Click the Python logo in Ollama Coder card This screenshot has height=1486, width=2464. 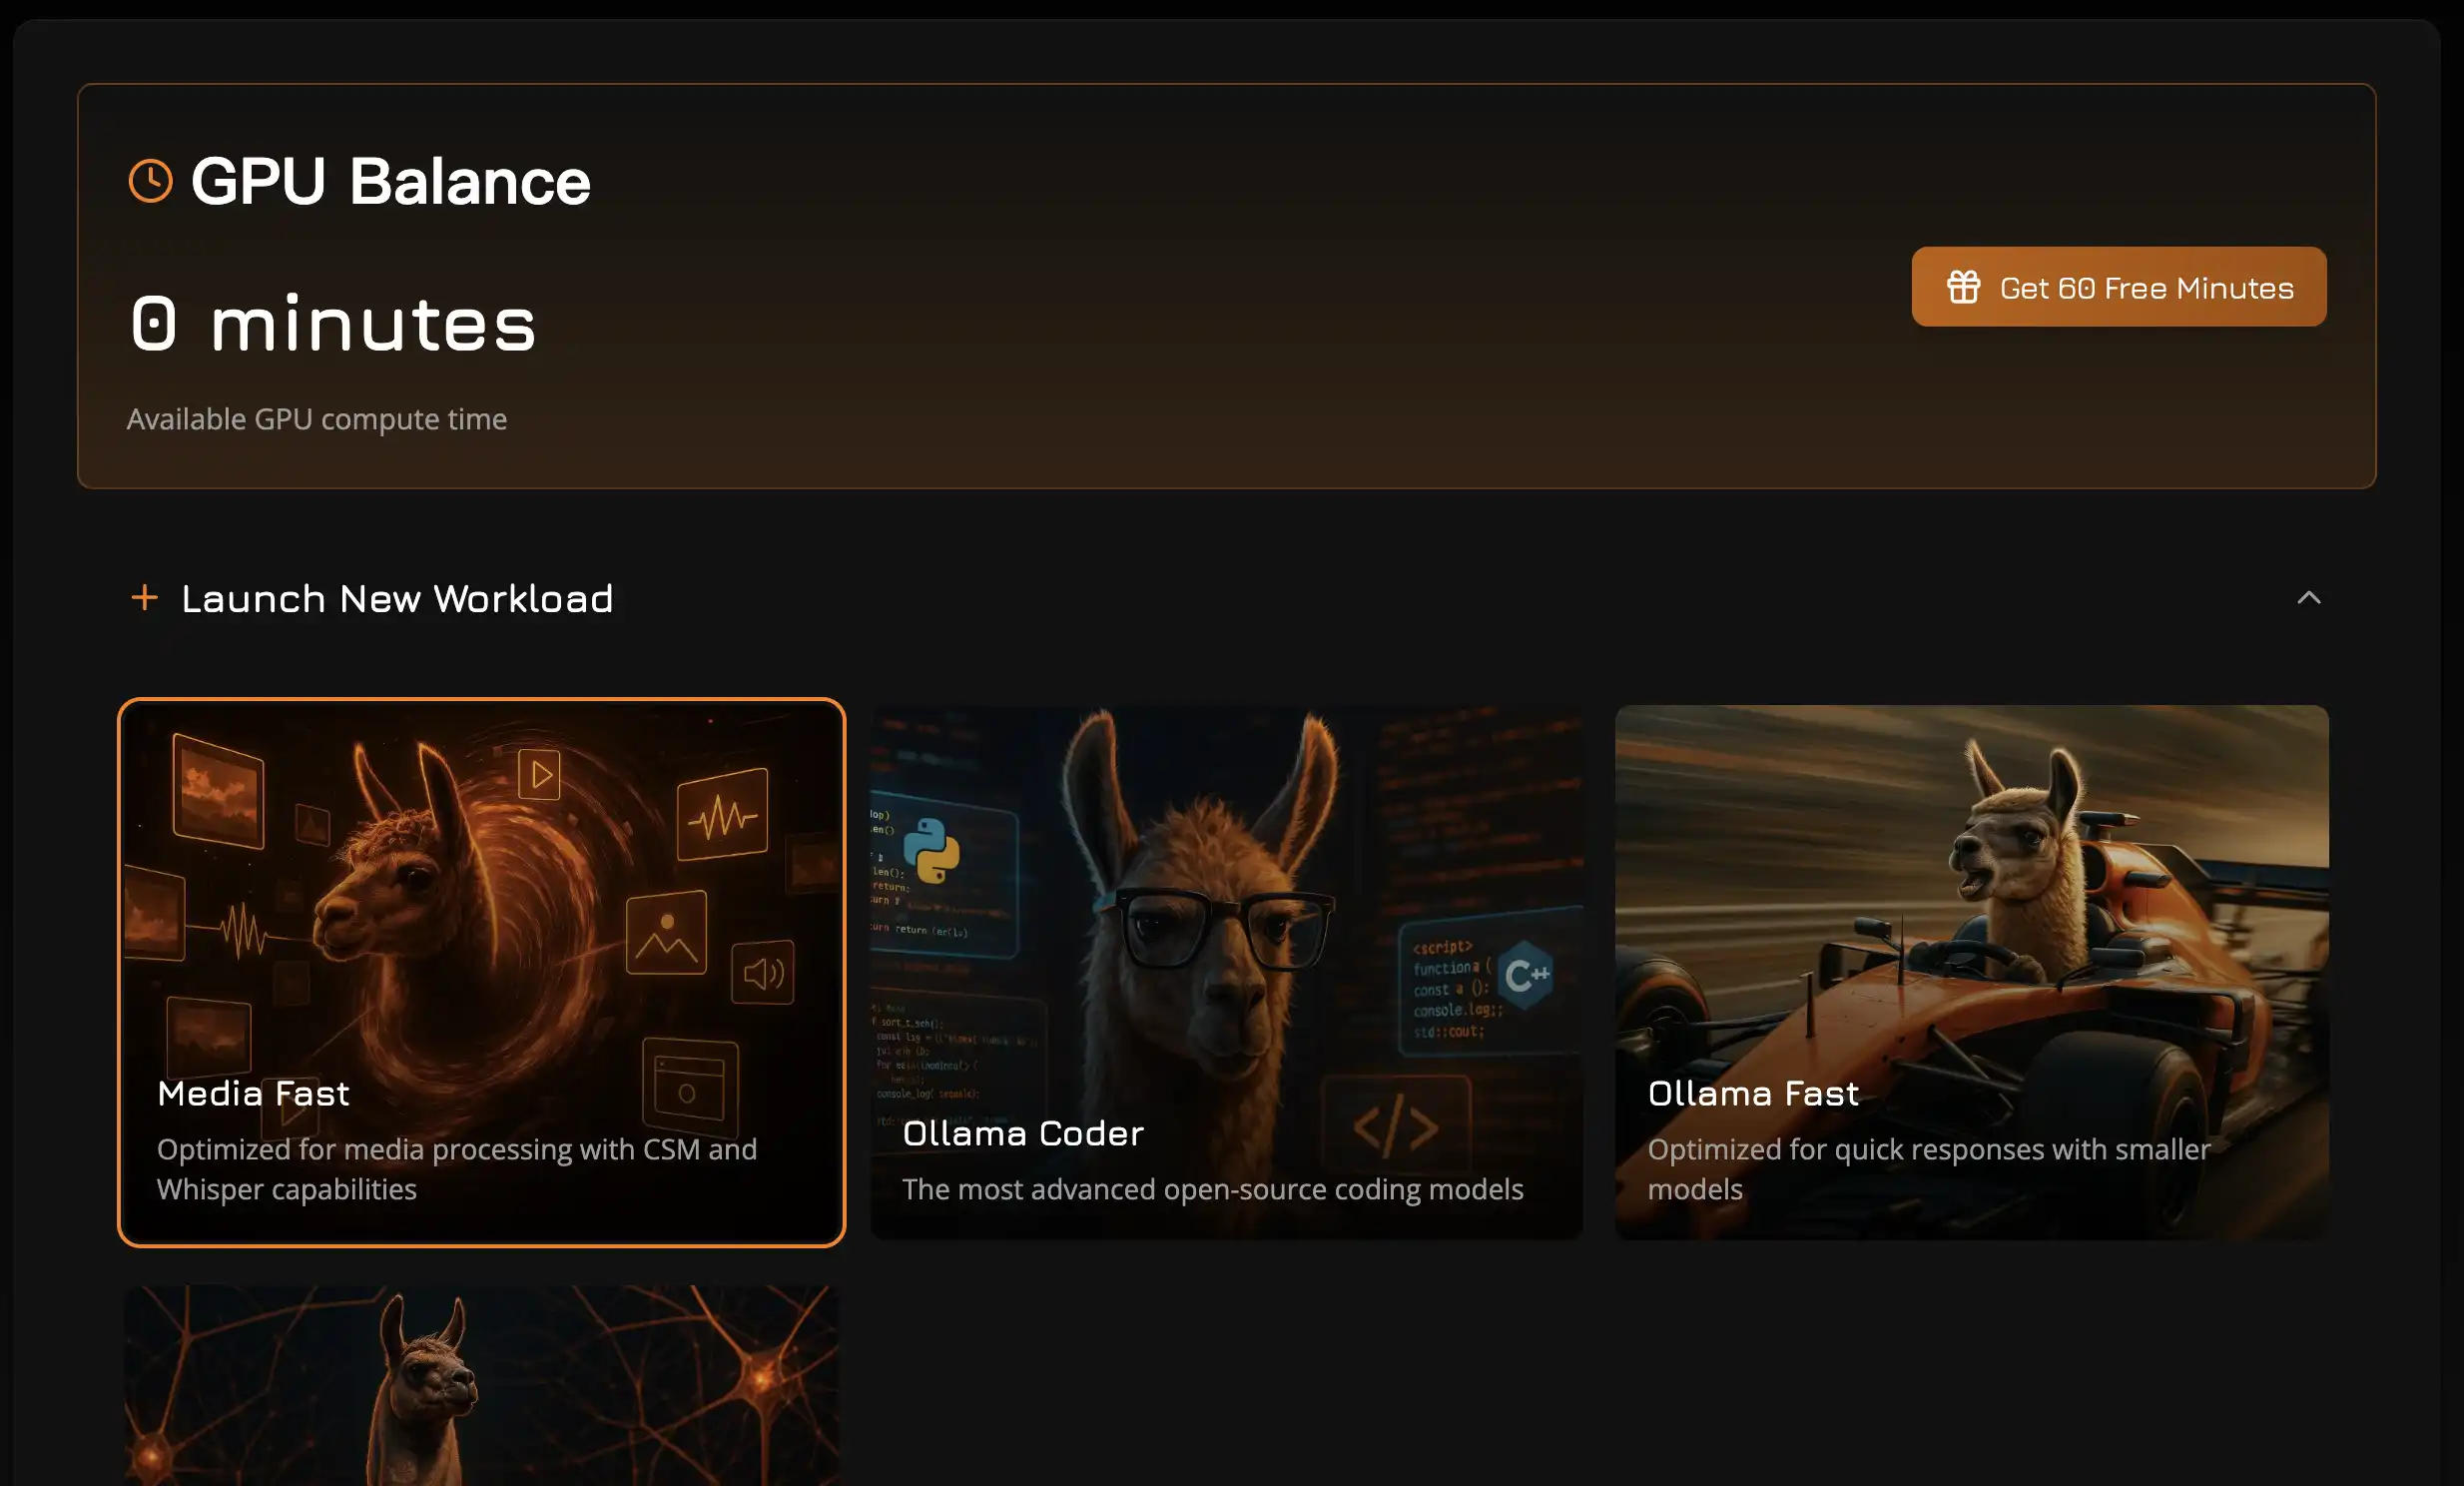click(x=931, y=850)
